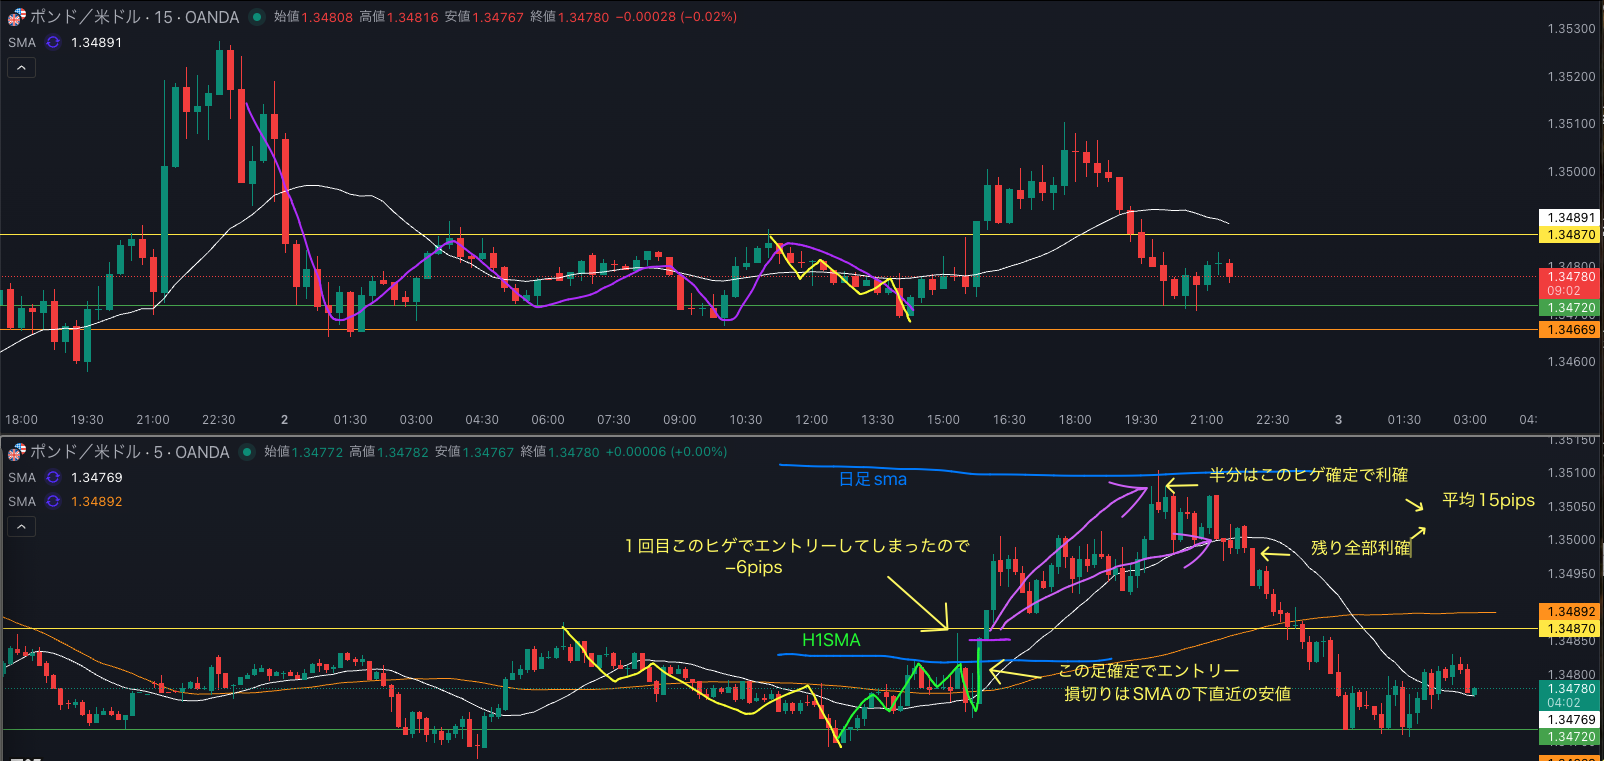
Task: Click refresh icon beside orange SMA 1.34892
Action: pyautogui.click(x=53, y=501)
